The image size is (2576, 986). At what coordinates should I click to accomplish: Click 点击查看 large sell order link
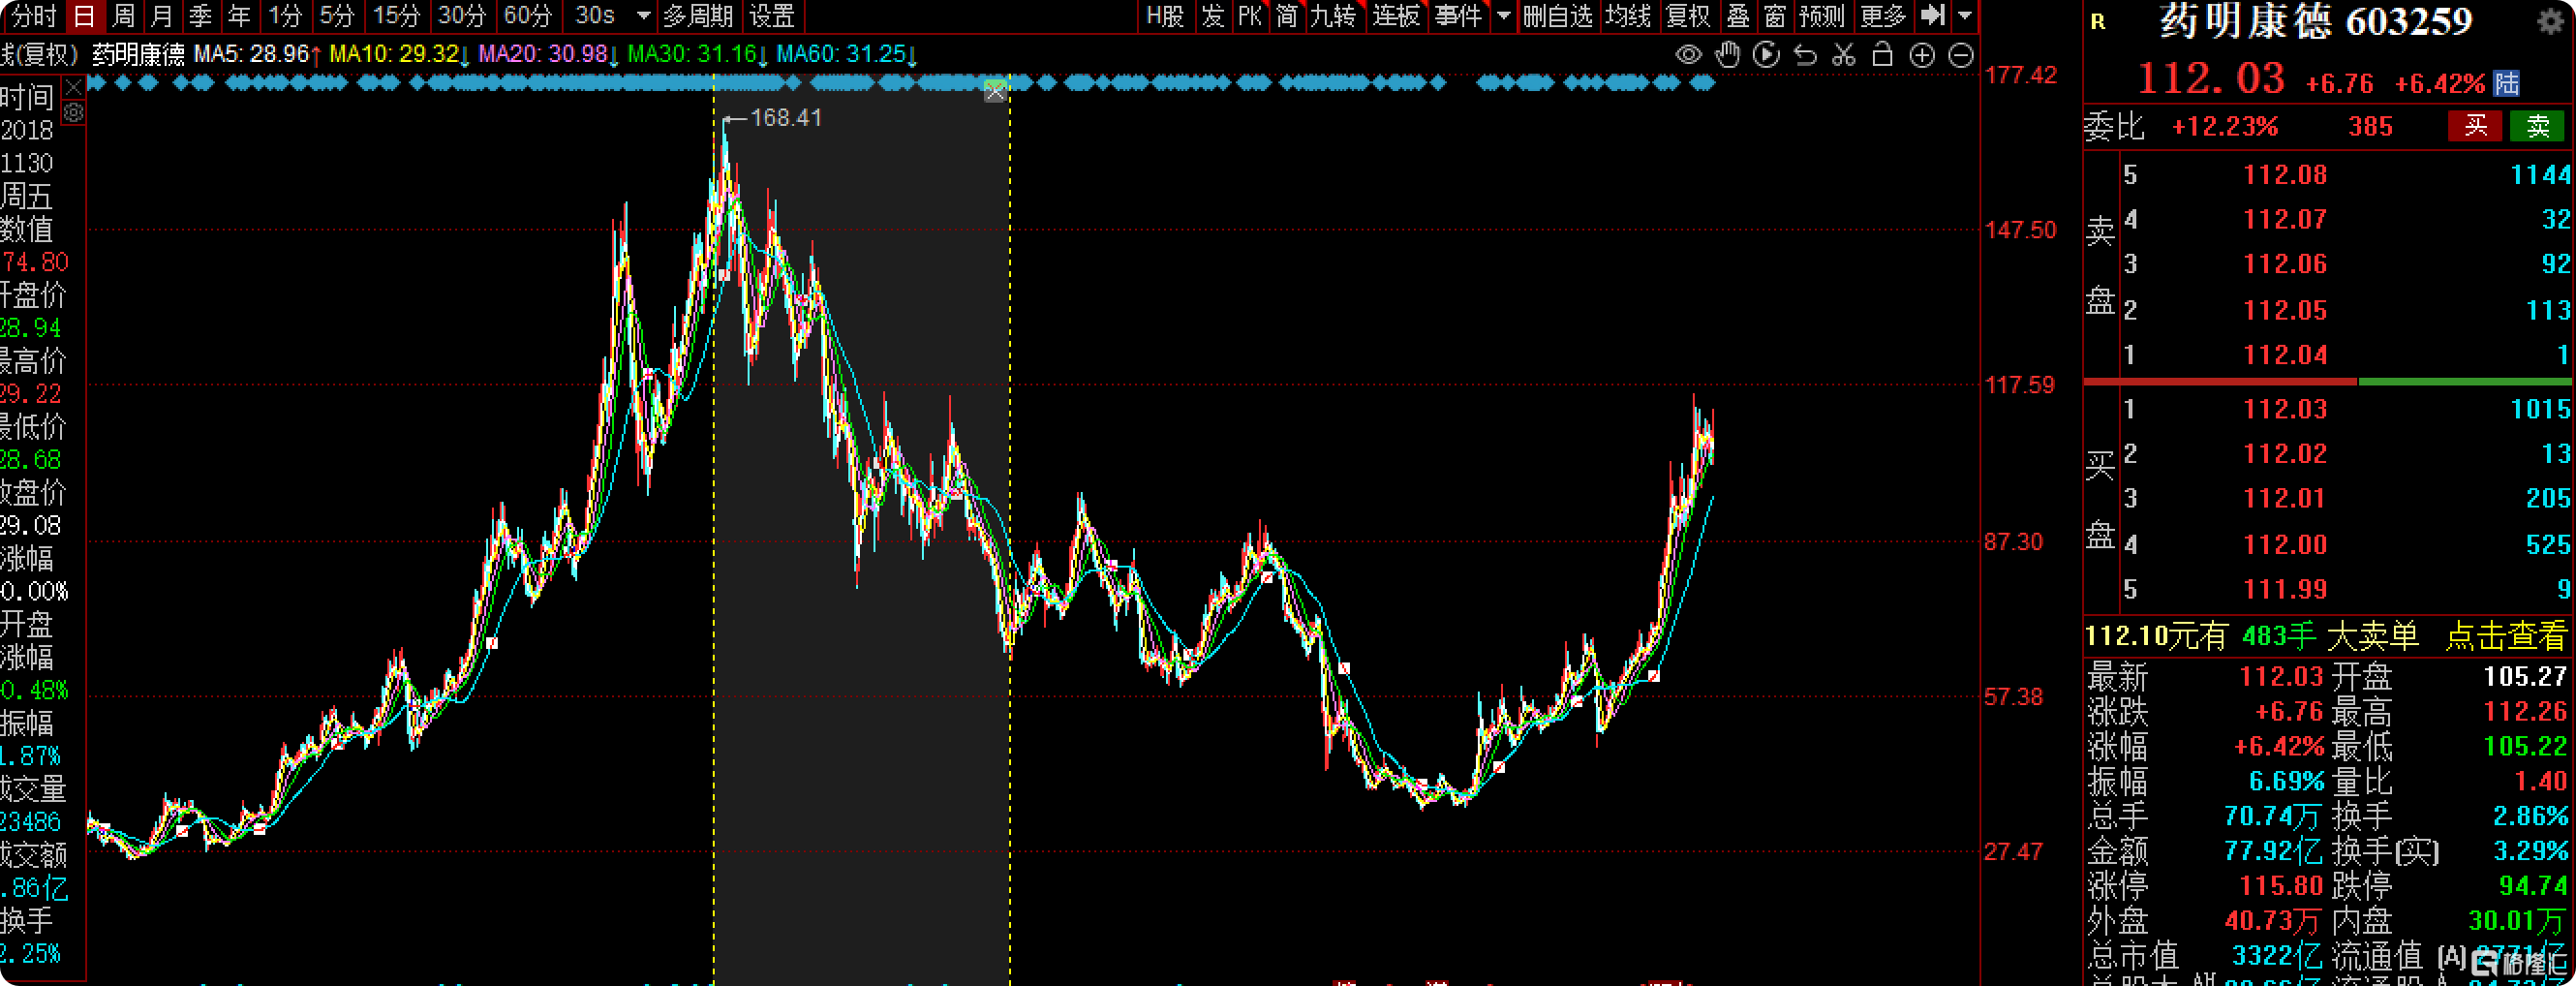coord(2505,636)
